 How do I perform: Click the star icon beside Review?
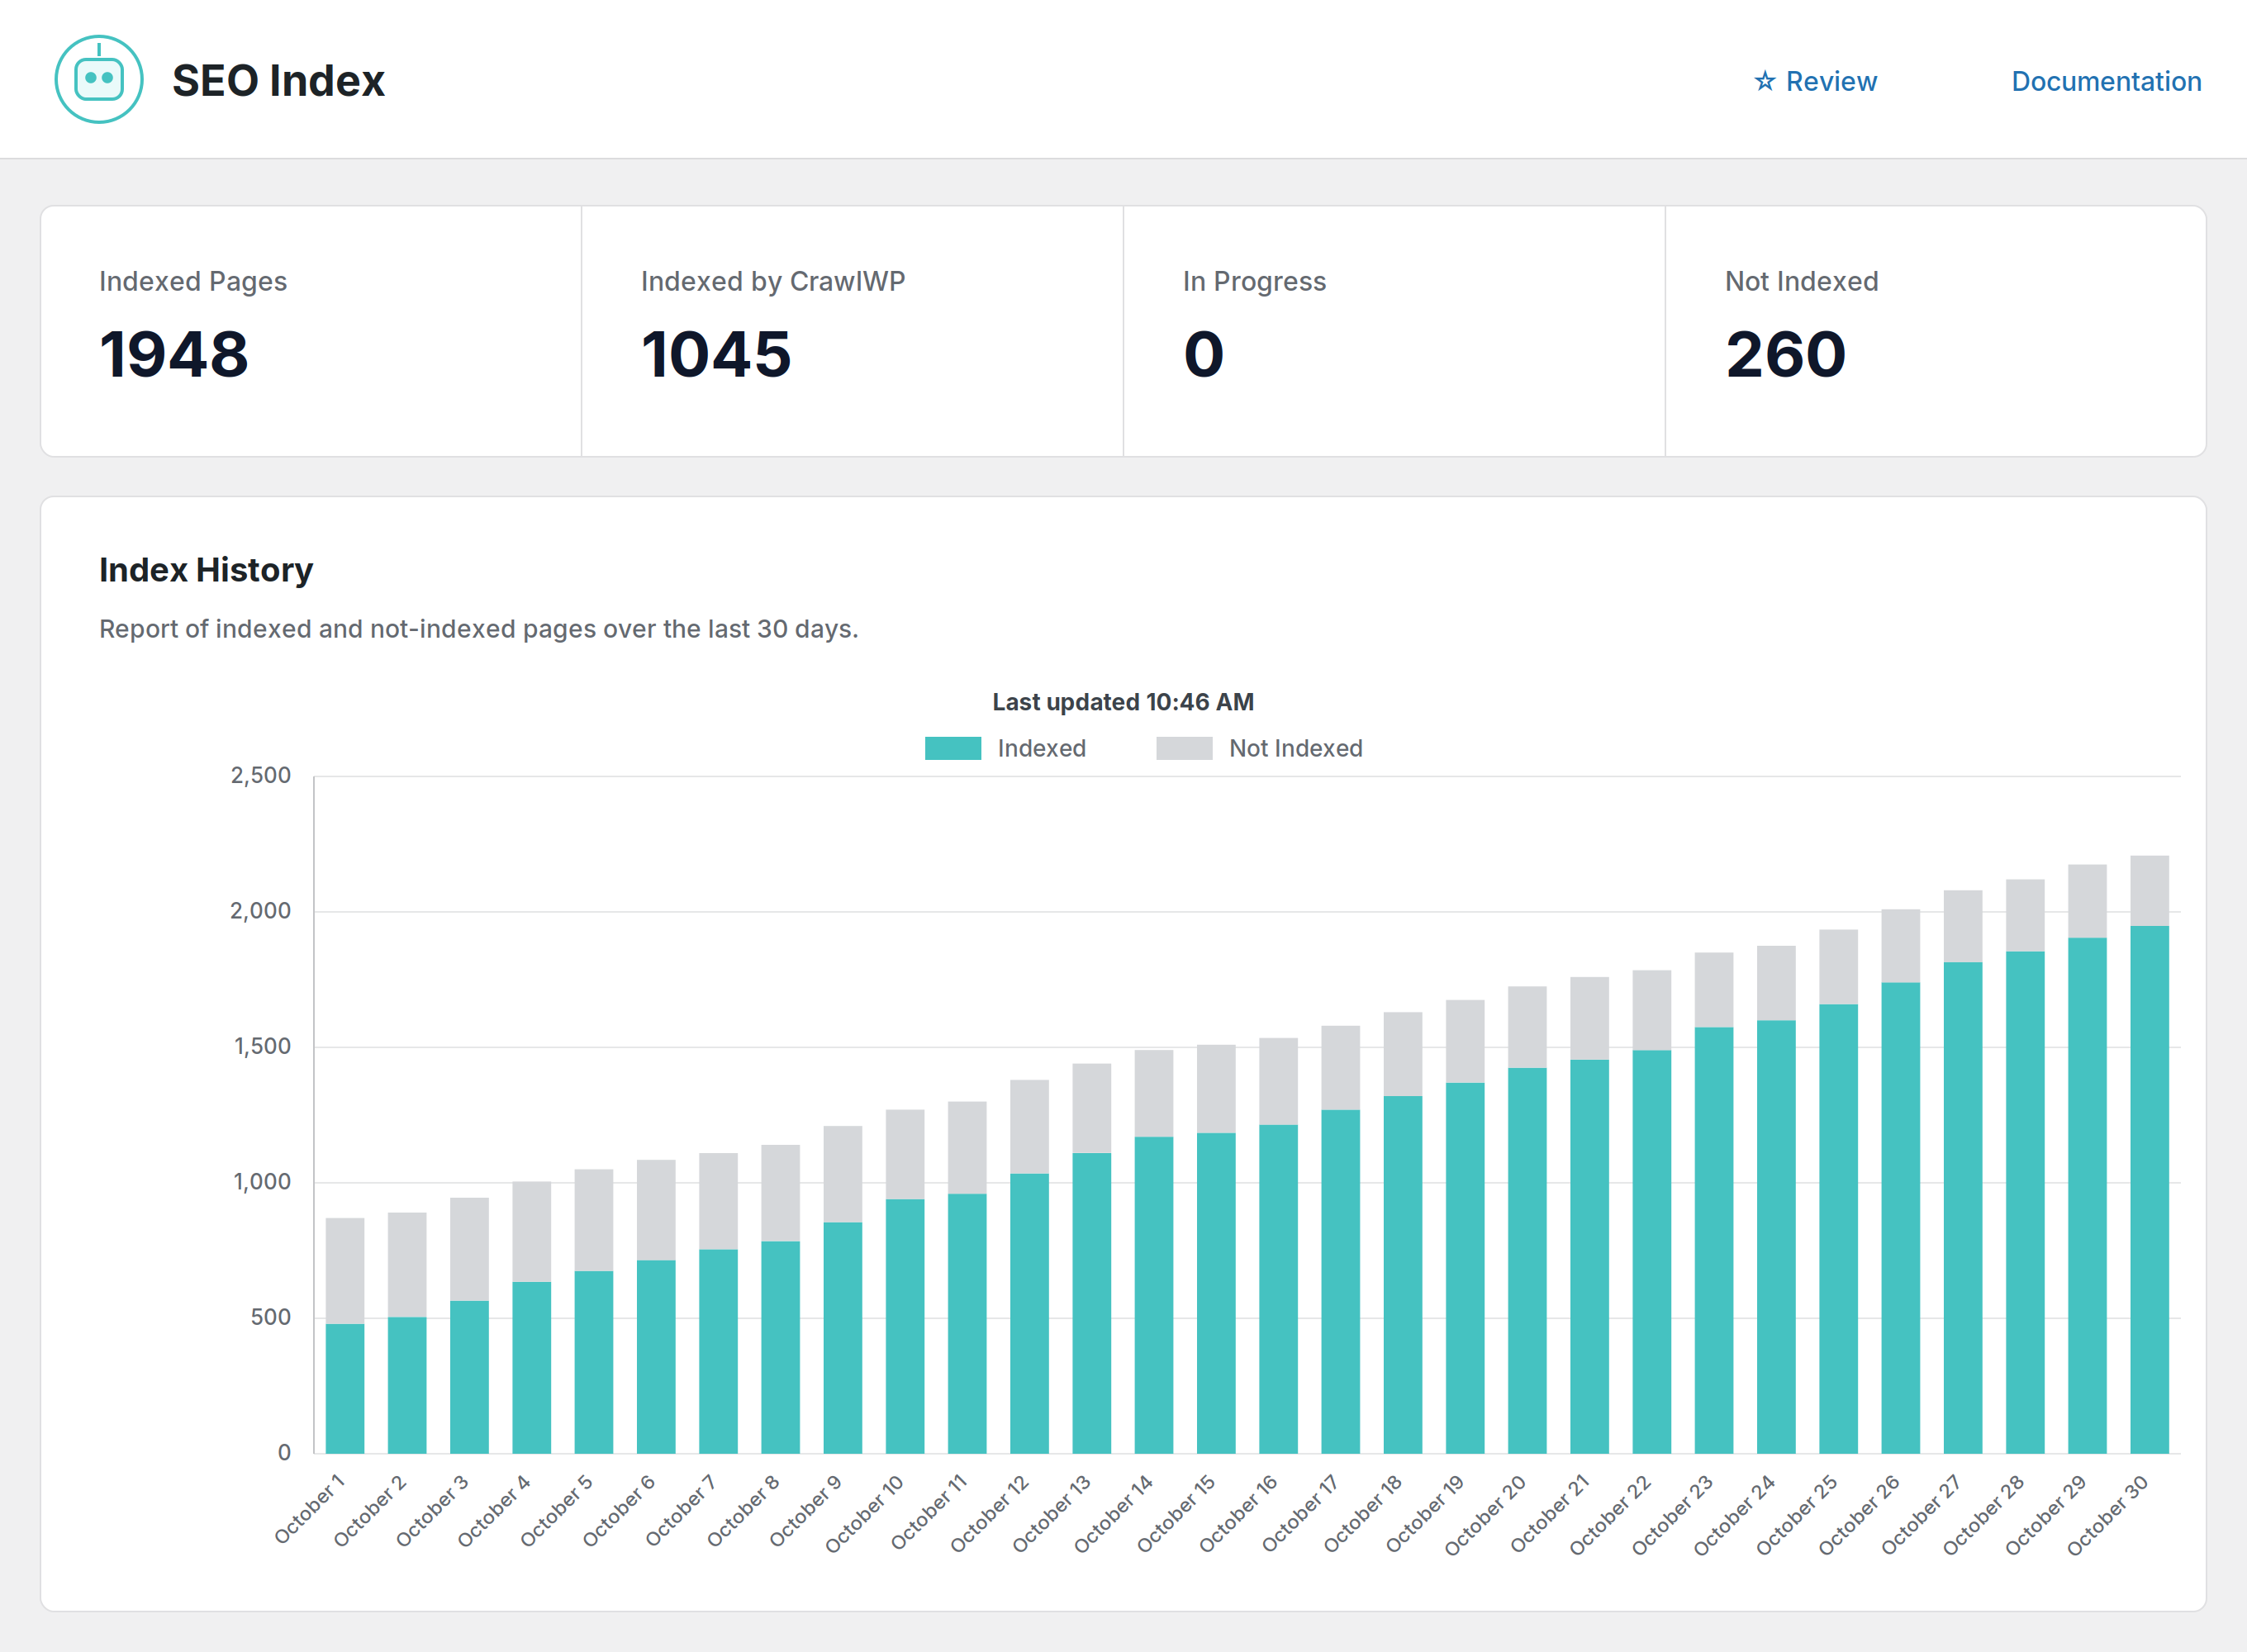pyautogui.click(x=1765, y=81)
